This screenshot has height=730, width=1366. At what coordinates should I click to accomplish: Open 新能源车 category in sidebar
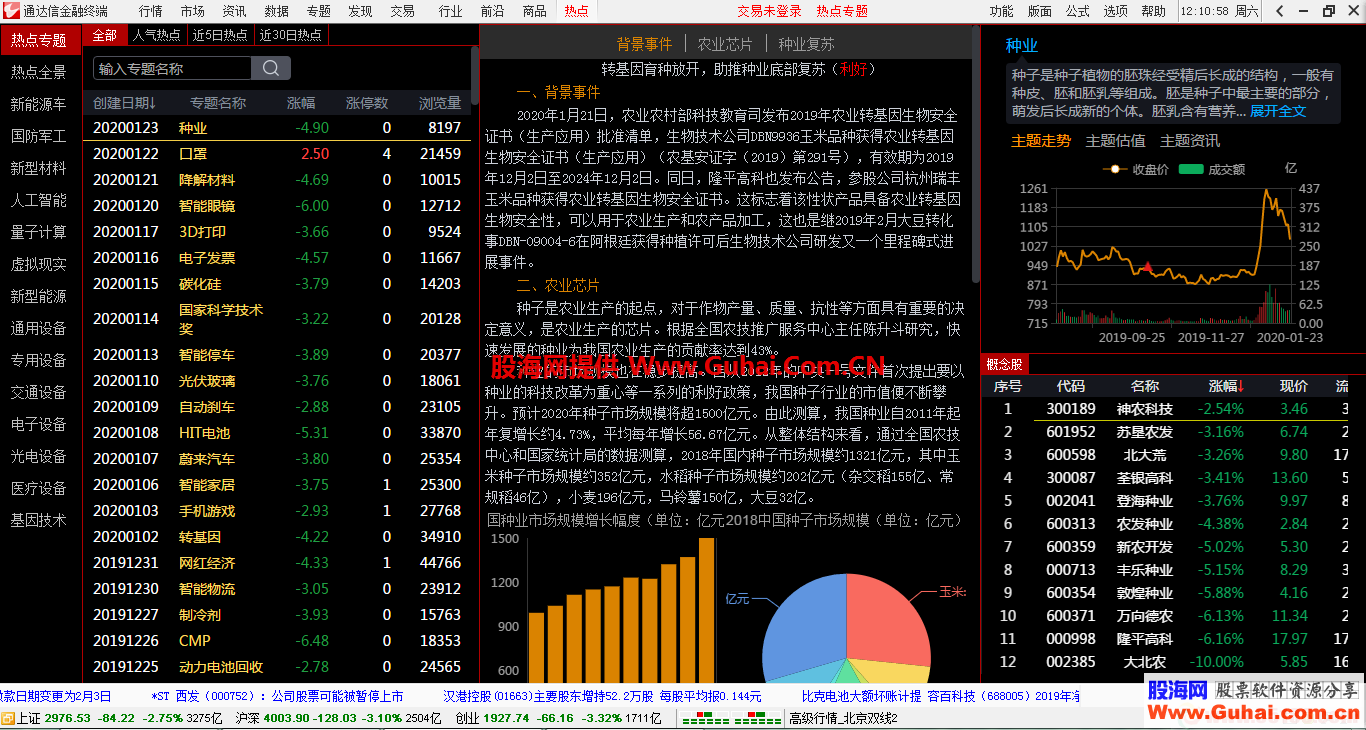coord(39,104)
